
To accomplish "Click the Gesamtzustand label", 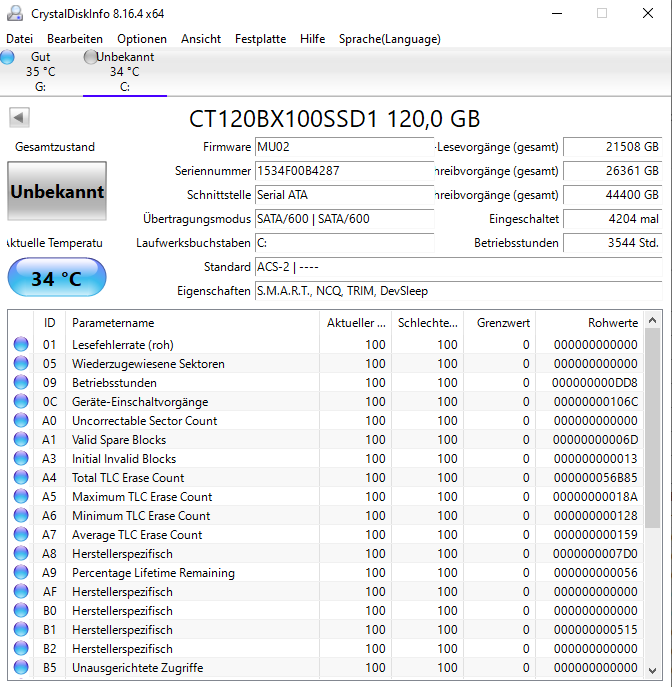I will click(55, 147).
